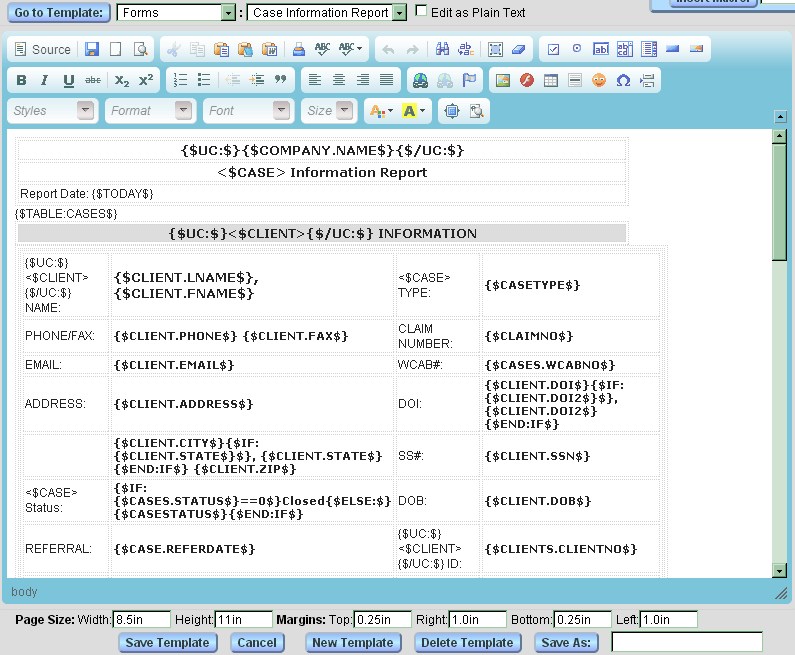Open the Case Information Report template dropdown

[400, 13]
